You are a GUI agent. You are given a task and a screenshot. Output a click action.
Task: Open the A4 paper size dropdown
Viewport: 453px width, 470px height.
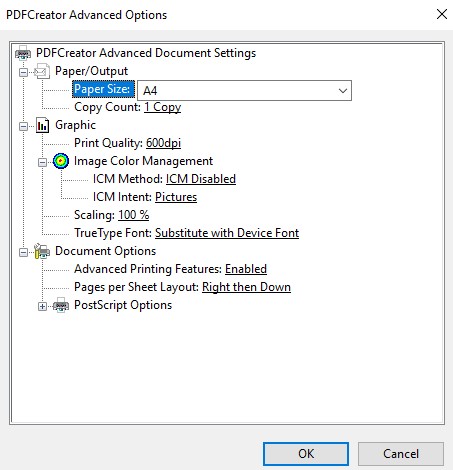point(244,90)
